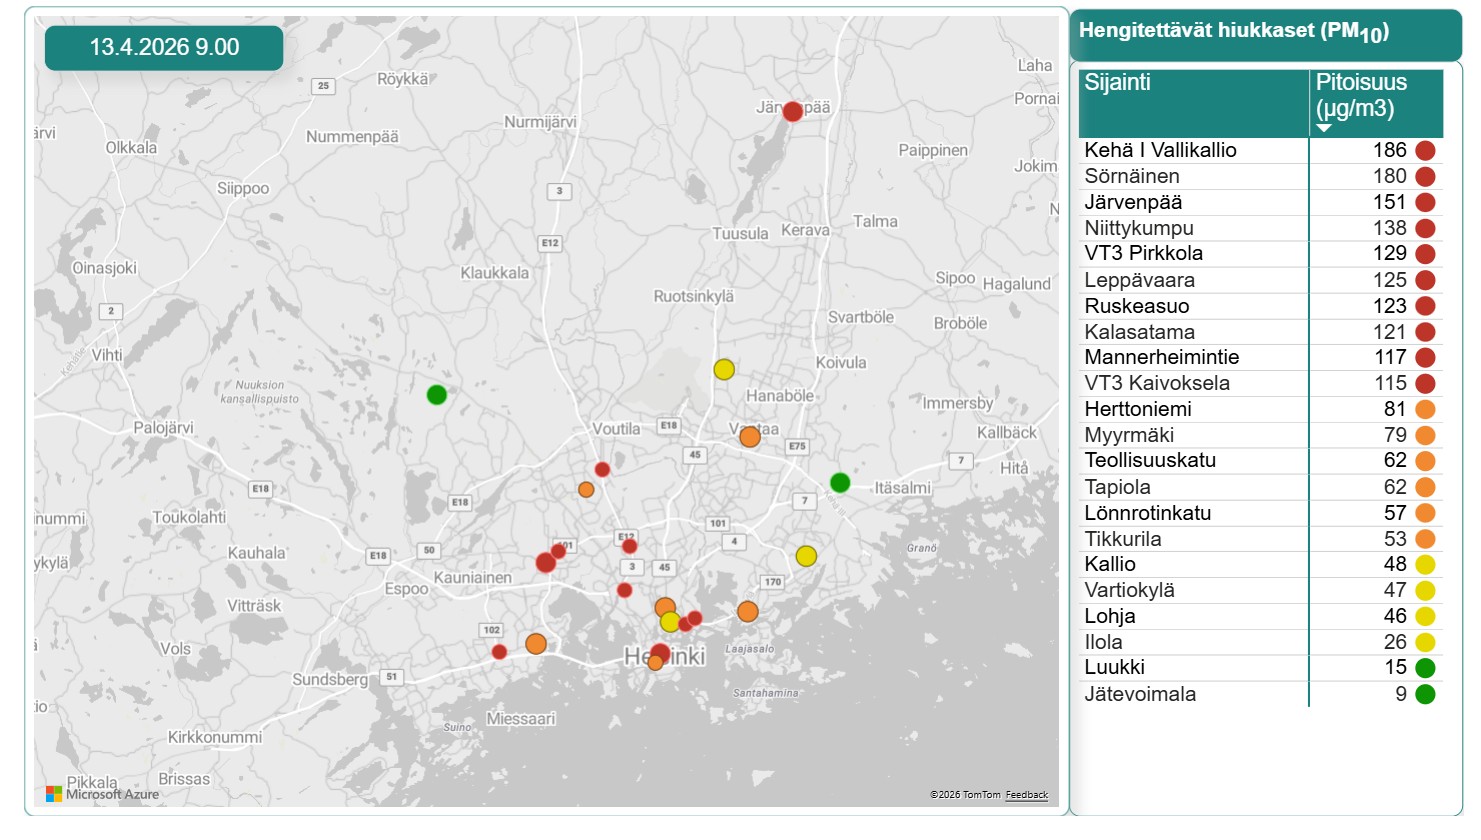
Task: Click the Microsoft Azure logo on map
Action: [103, 794]
